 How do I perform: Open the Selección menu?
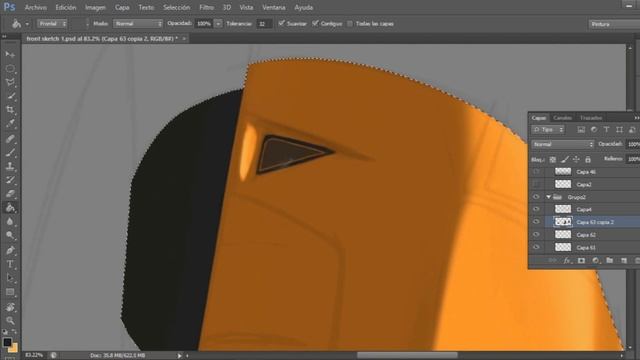click(176, 7)
